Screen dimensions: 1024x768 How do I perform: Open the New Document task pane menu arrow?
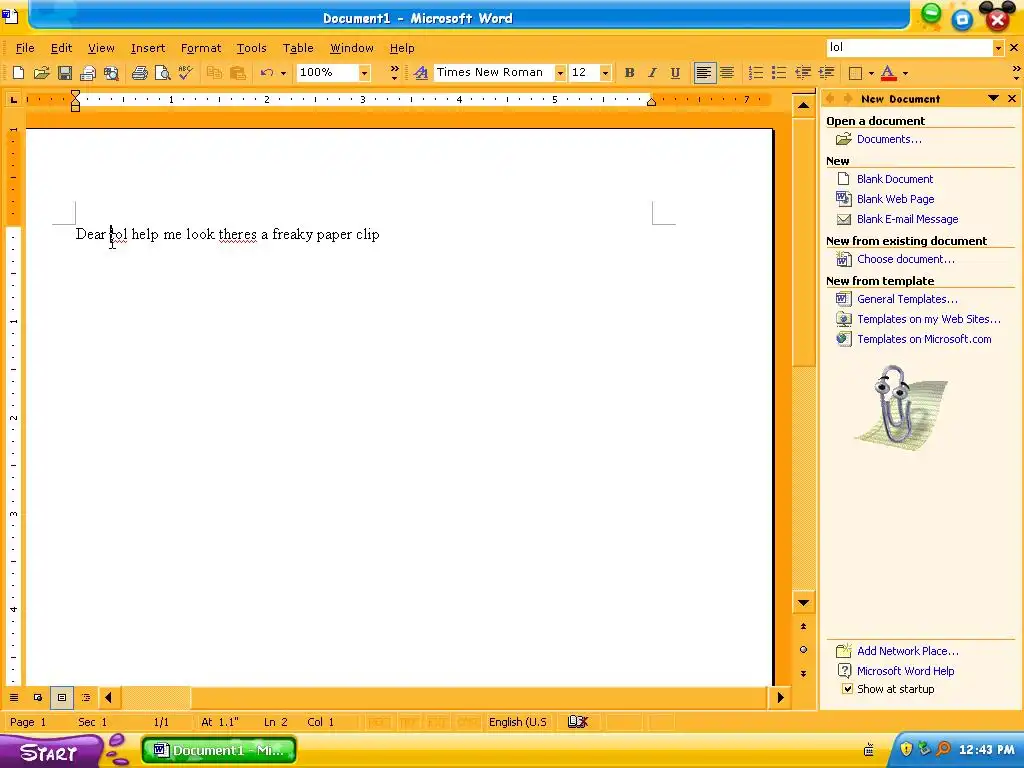pyautogui.click(x=993, y=99)
